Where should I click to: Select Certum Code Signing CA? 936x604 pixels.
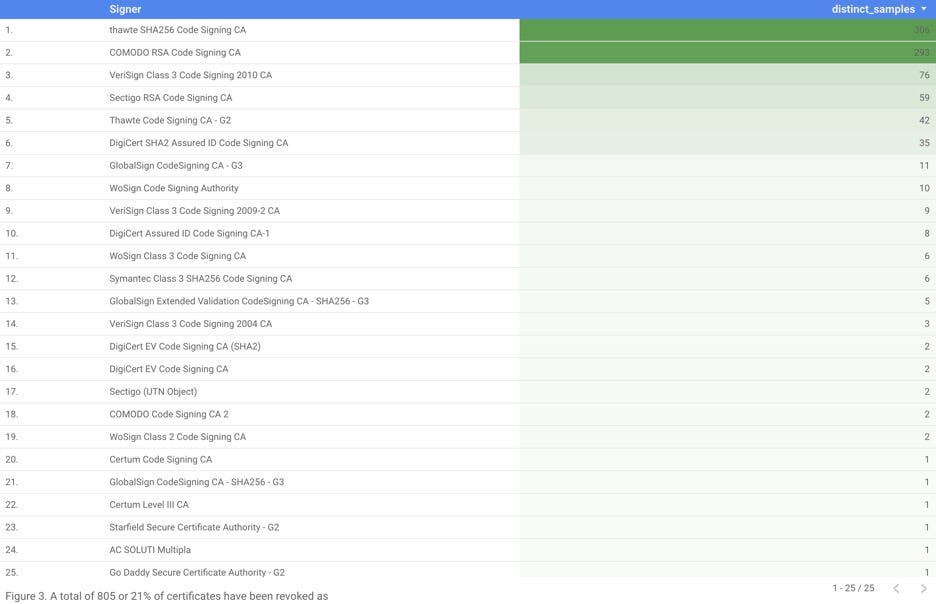[x=161, y=460]
